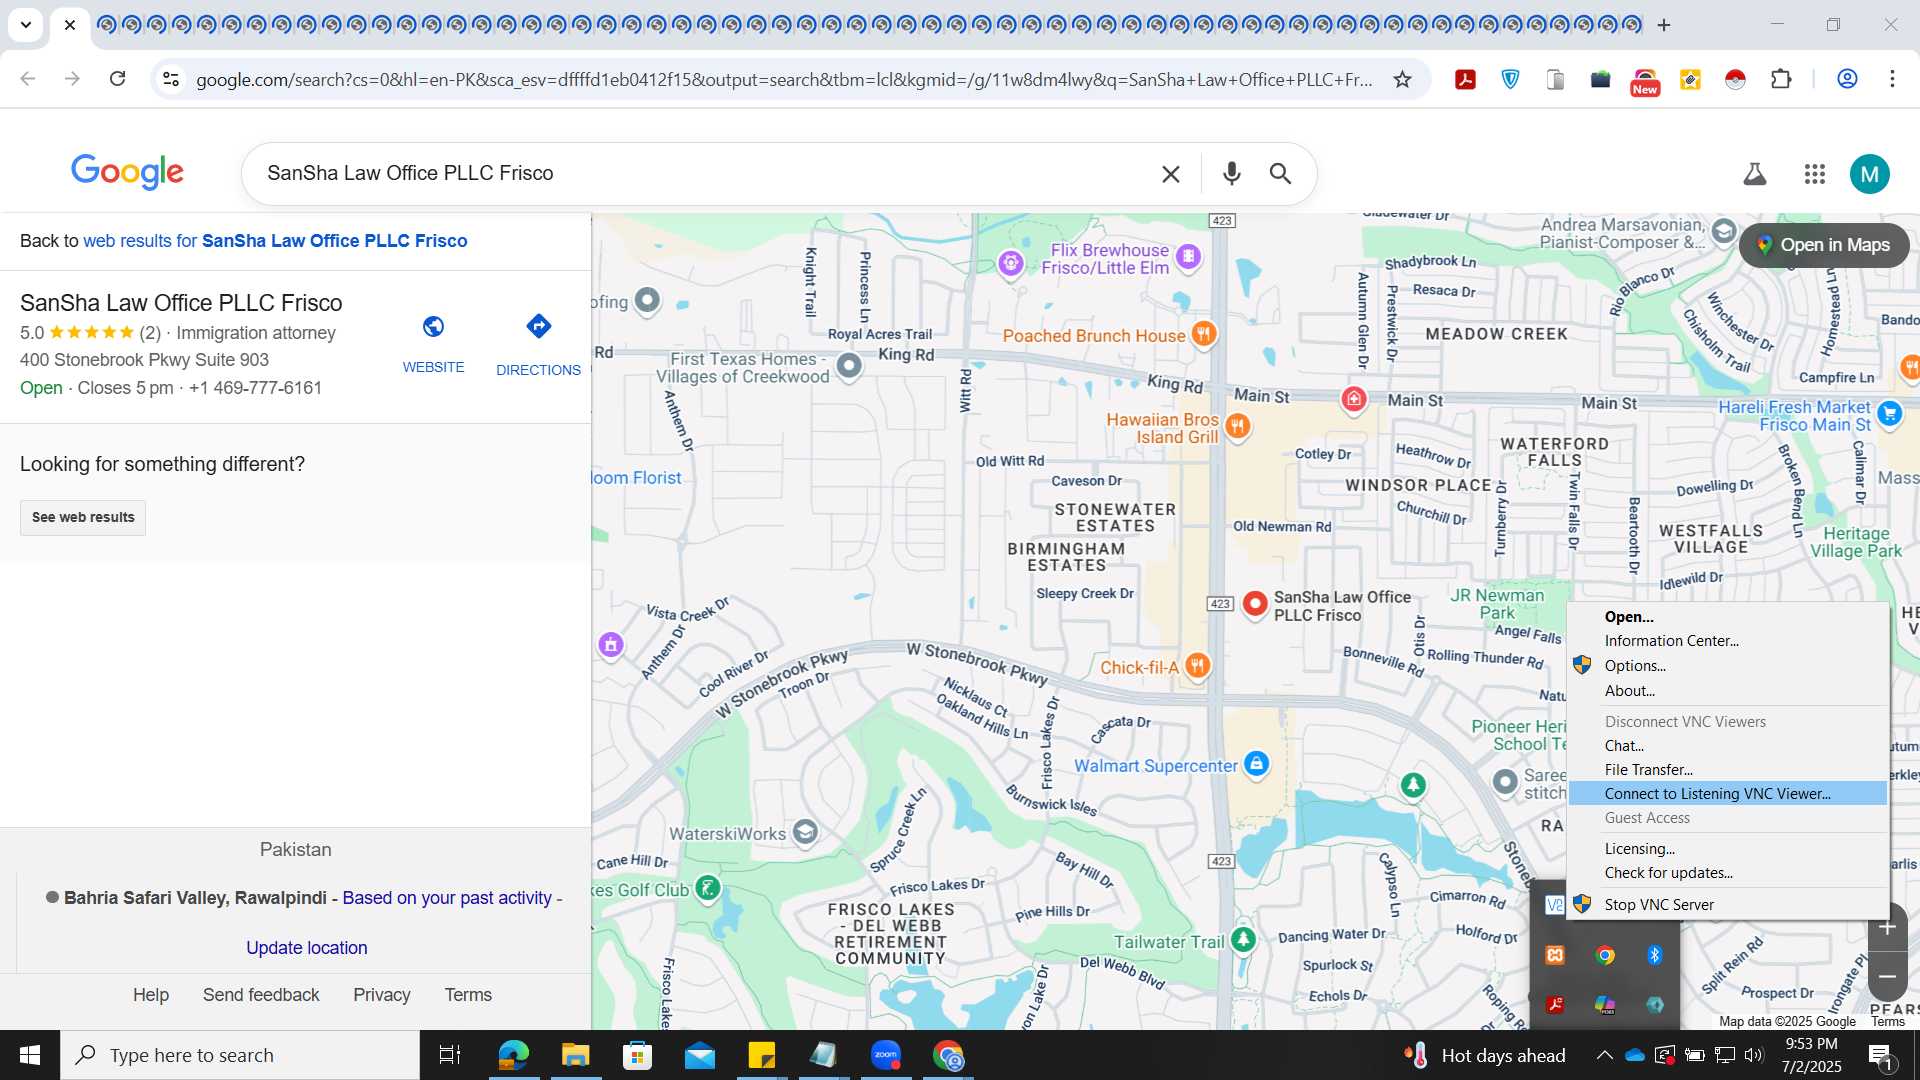This screenshot has width=1920, height=1080.
Task: Click the SanSha Law Office map pin
Action: pyautogui.click(x=1254, y=604)
